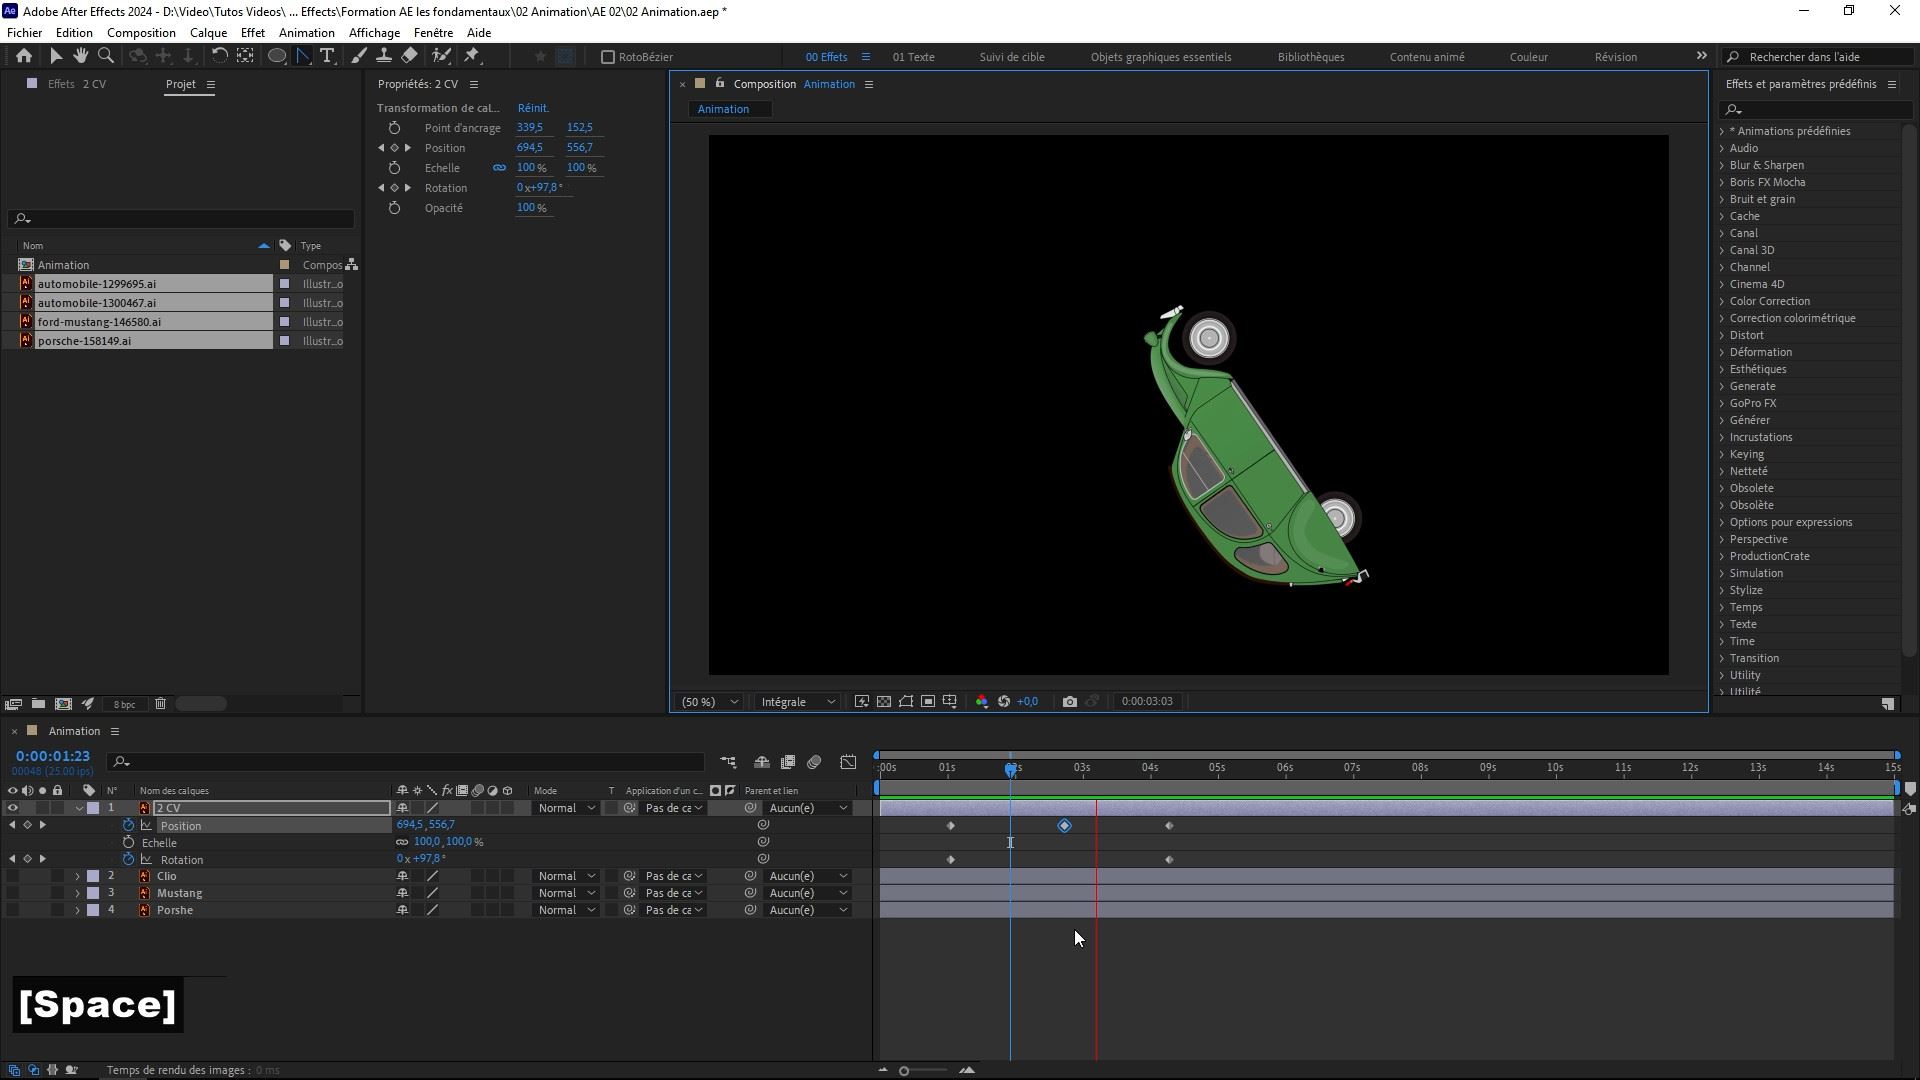Select the Pen tool

pos(303,56)
